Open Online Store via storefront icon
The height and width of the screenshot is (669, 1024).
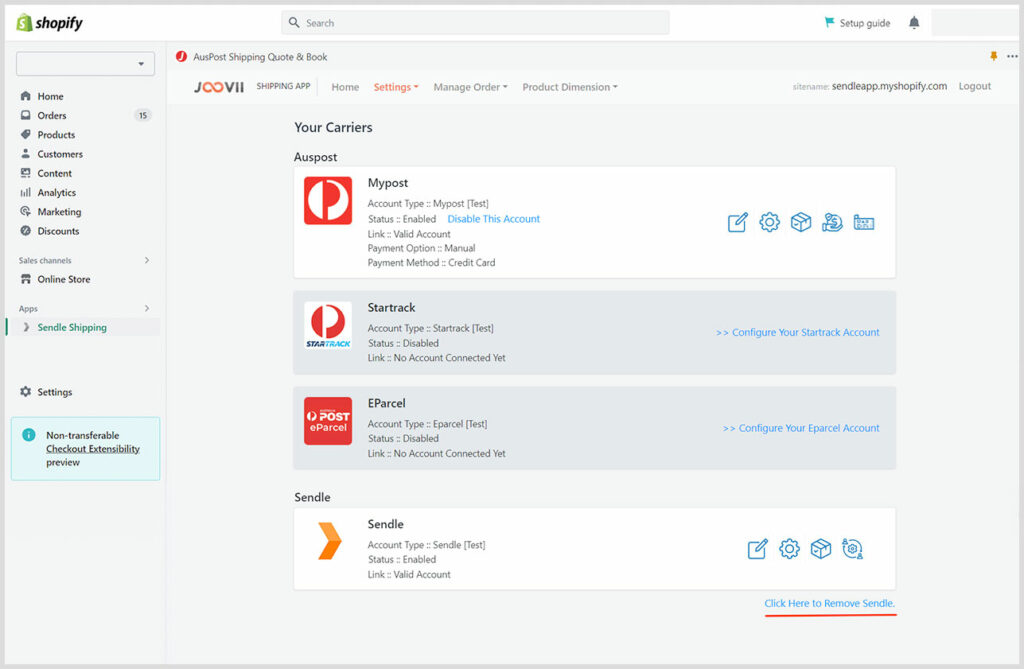(x=25, y=279)
